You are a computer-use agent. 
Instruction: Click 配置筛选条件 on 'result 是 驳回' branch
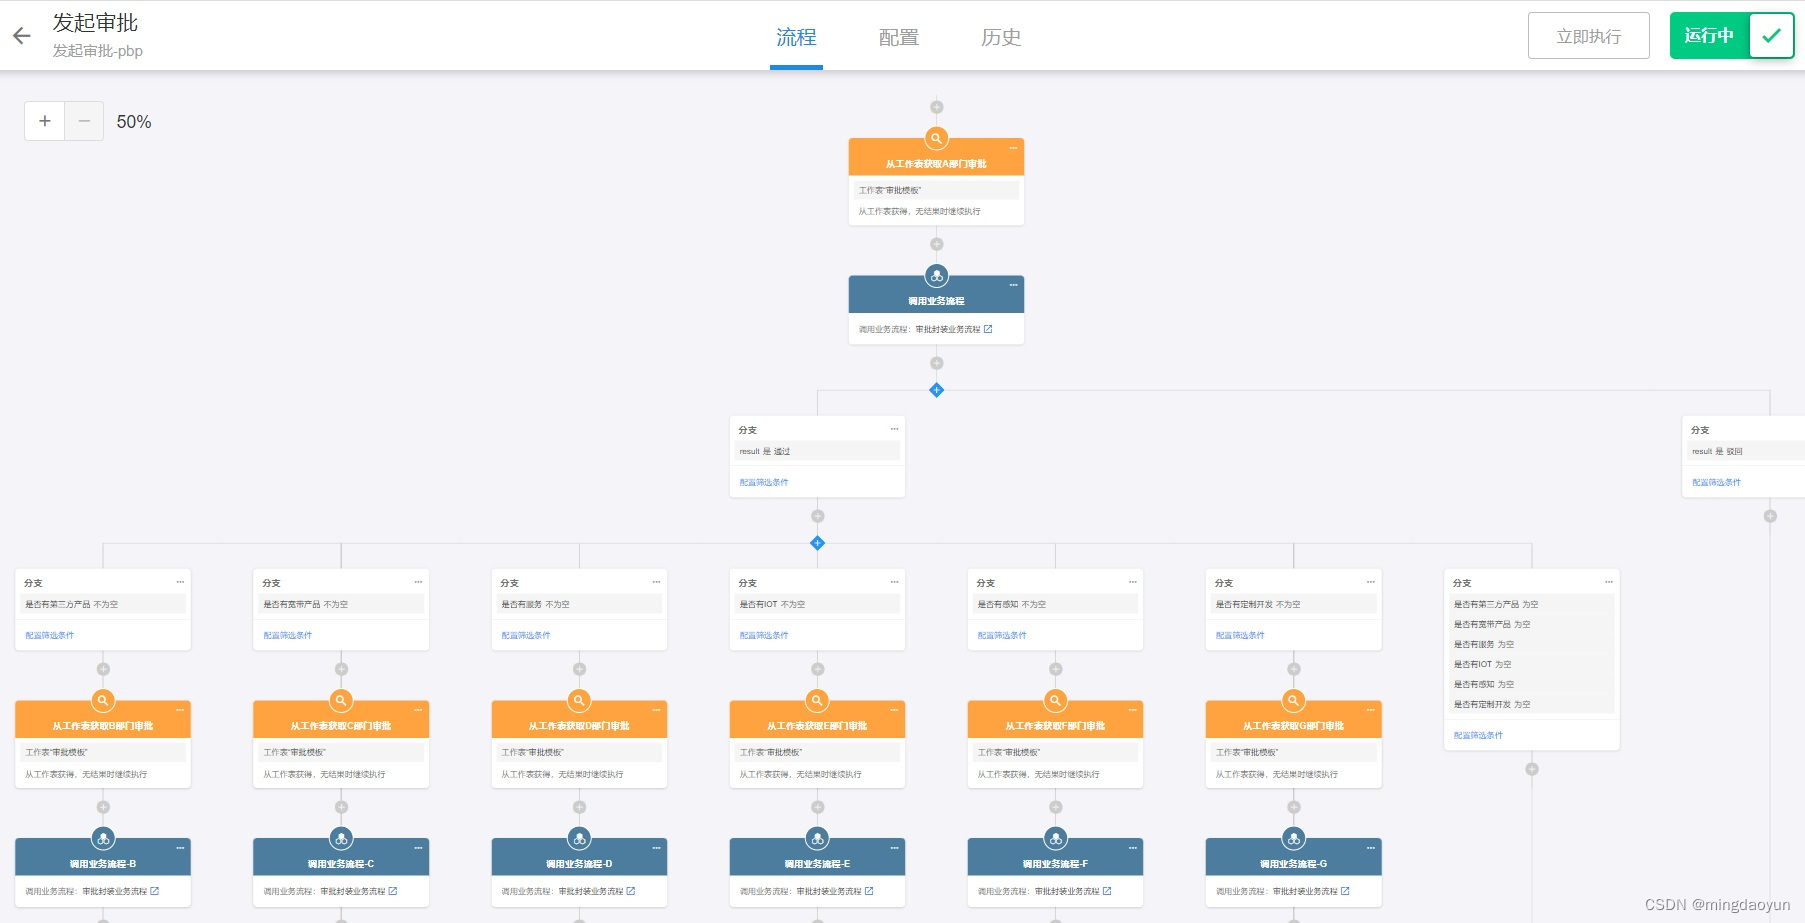pos(1716,482)
